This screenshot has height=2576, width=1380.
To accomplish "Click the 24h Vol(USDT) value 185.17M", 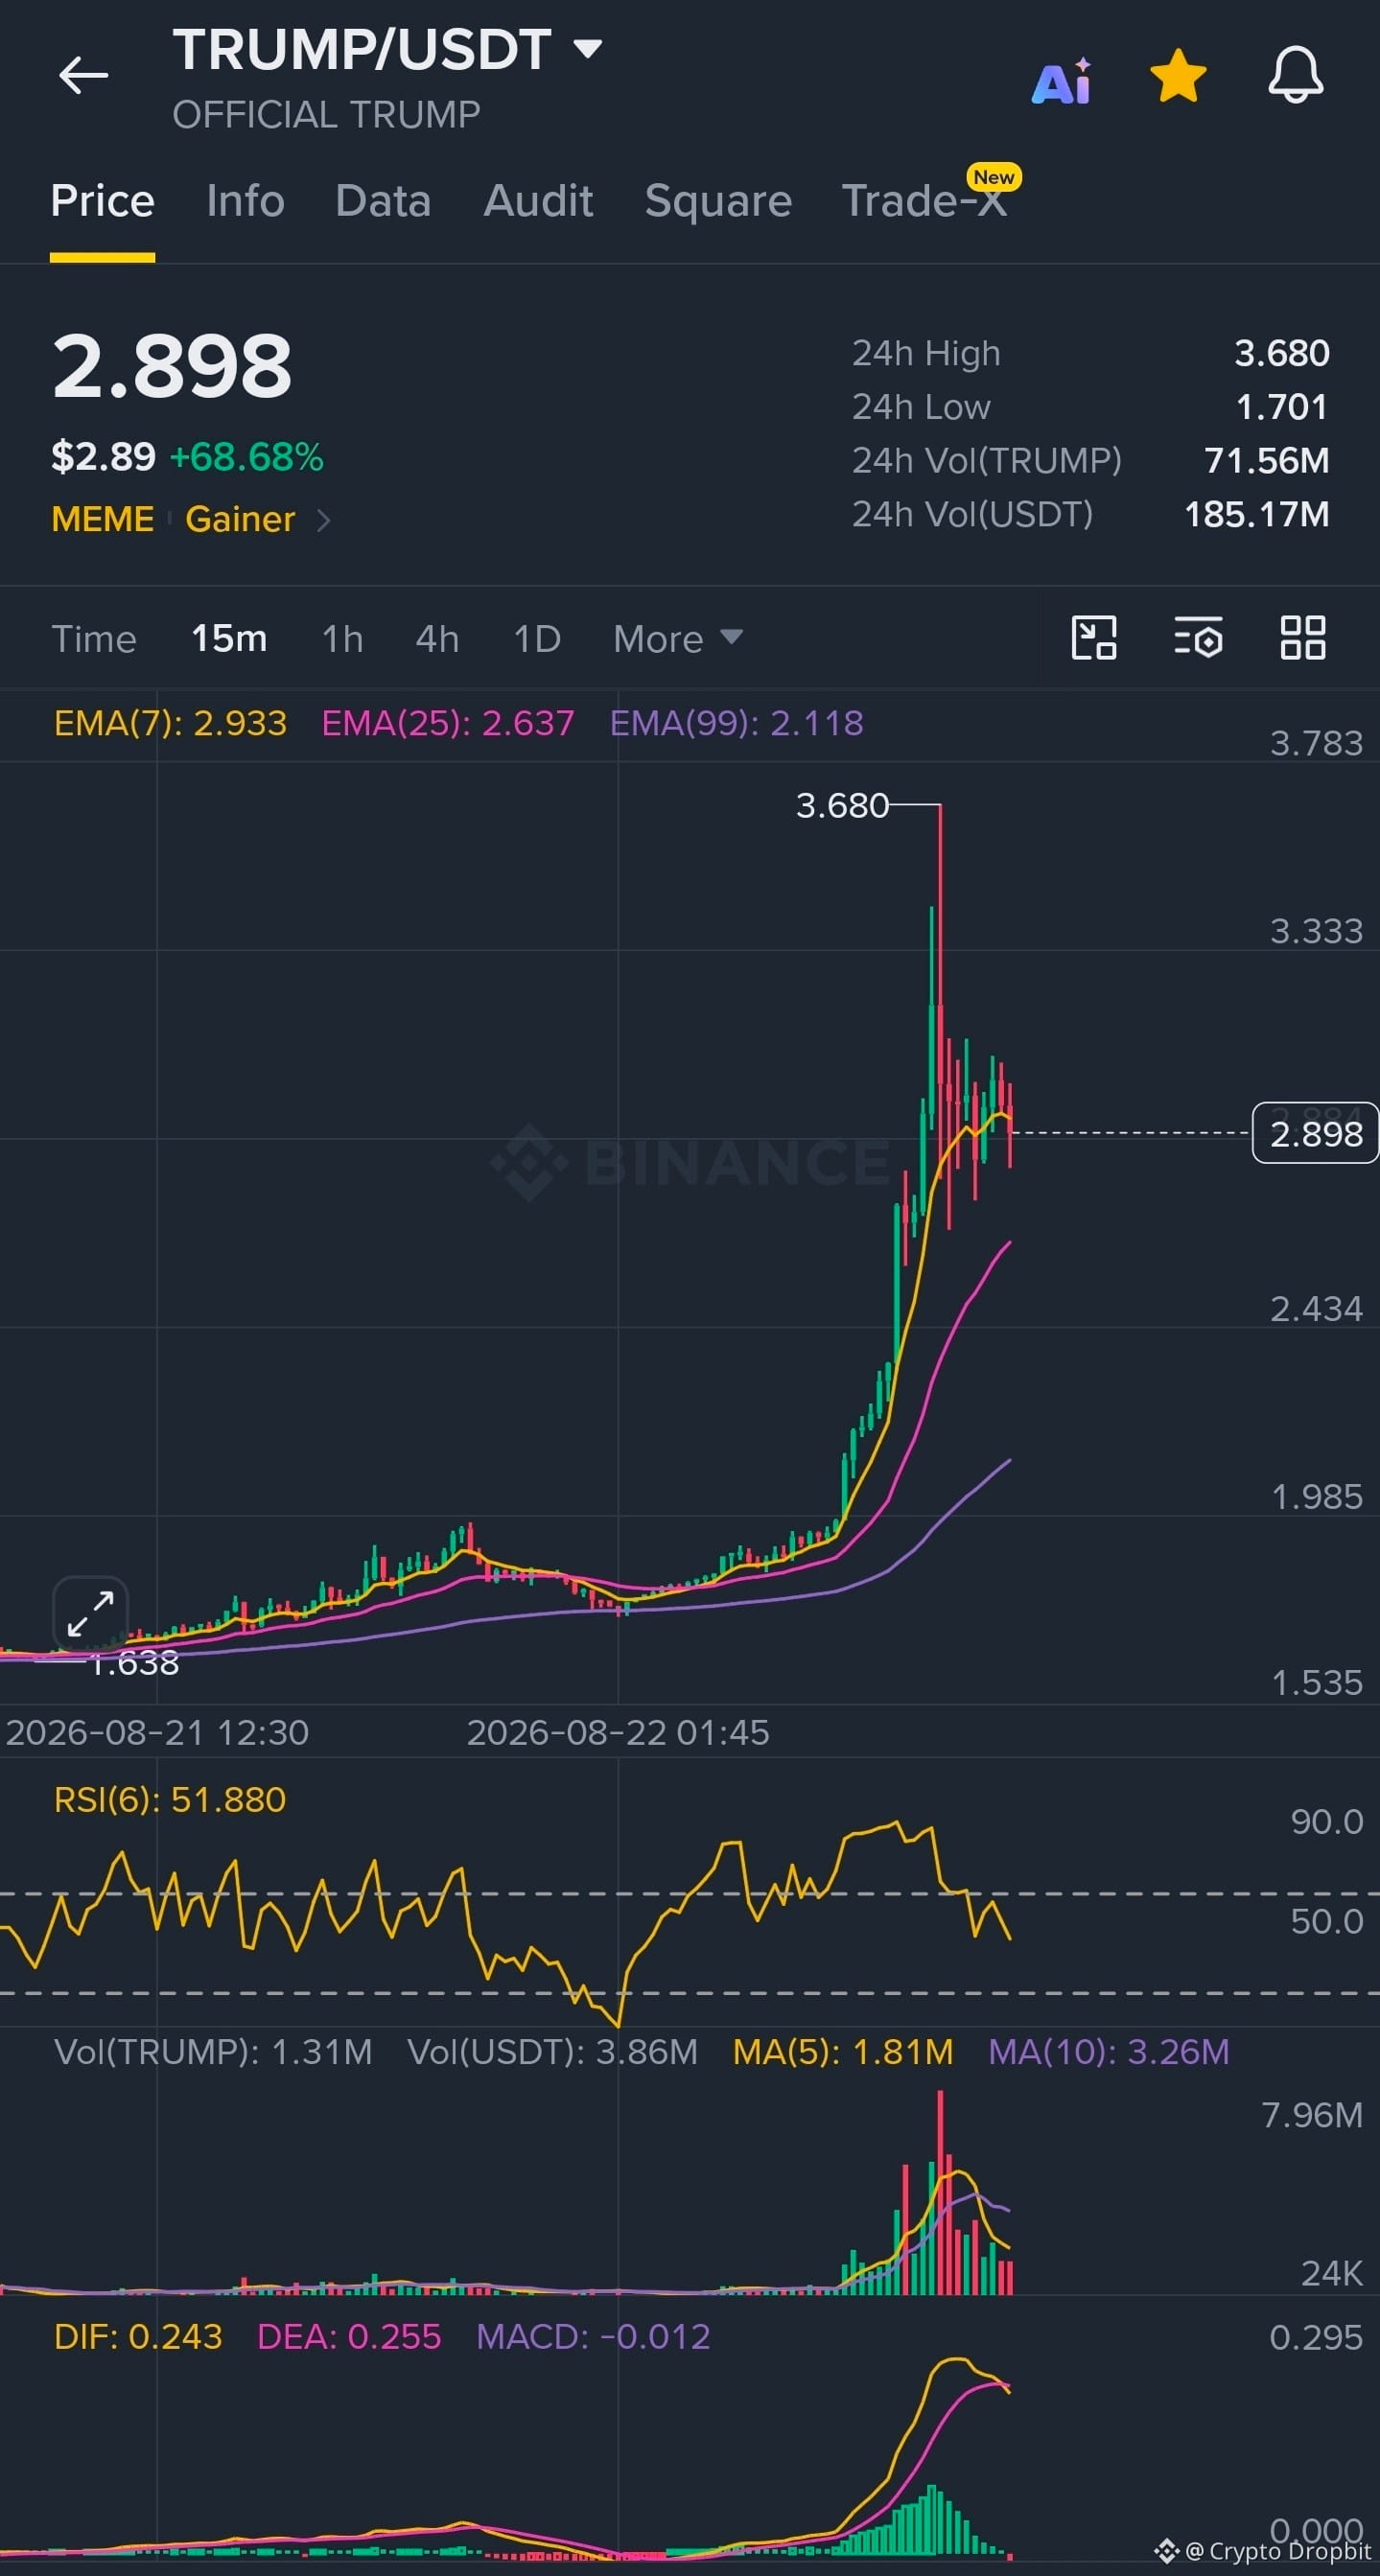I will pyautogui.click(x=1257, y=514).
